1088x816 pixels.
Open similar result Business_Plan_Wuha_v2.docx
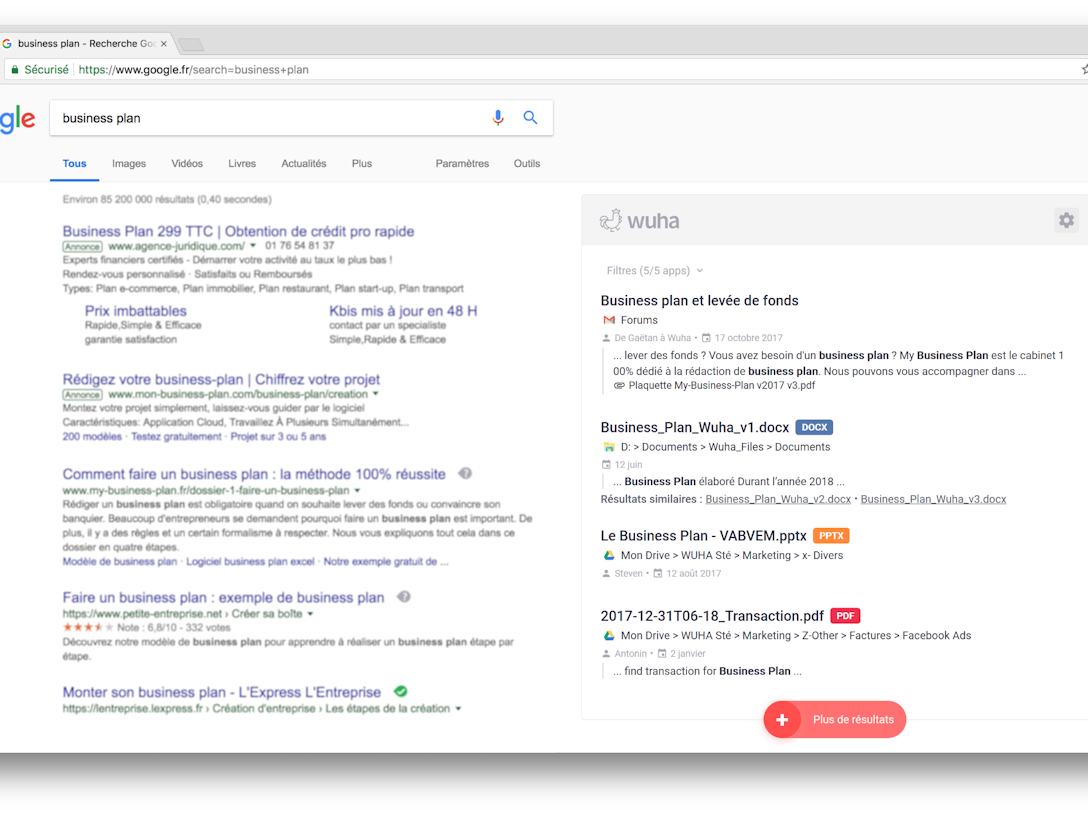(x=778, y=500)
